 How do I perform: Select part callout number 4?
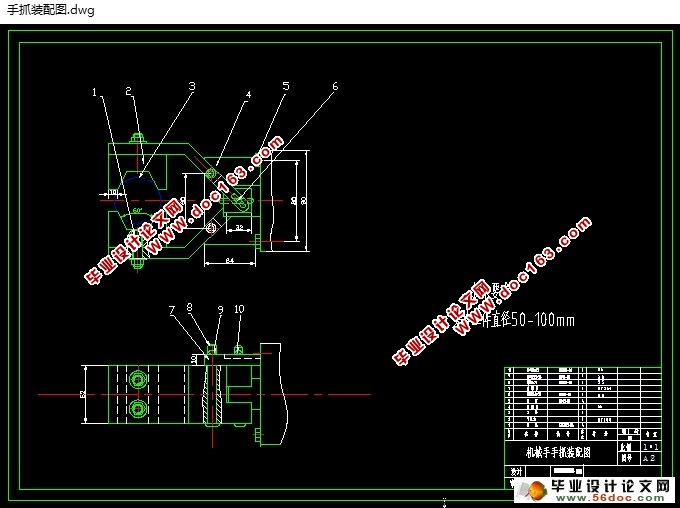point(248,94)
